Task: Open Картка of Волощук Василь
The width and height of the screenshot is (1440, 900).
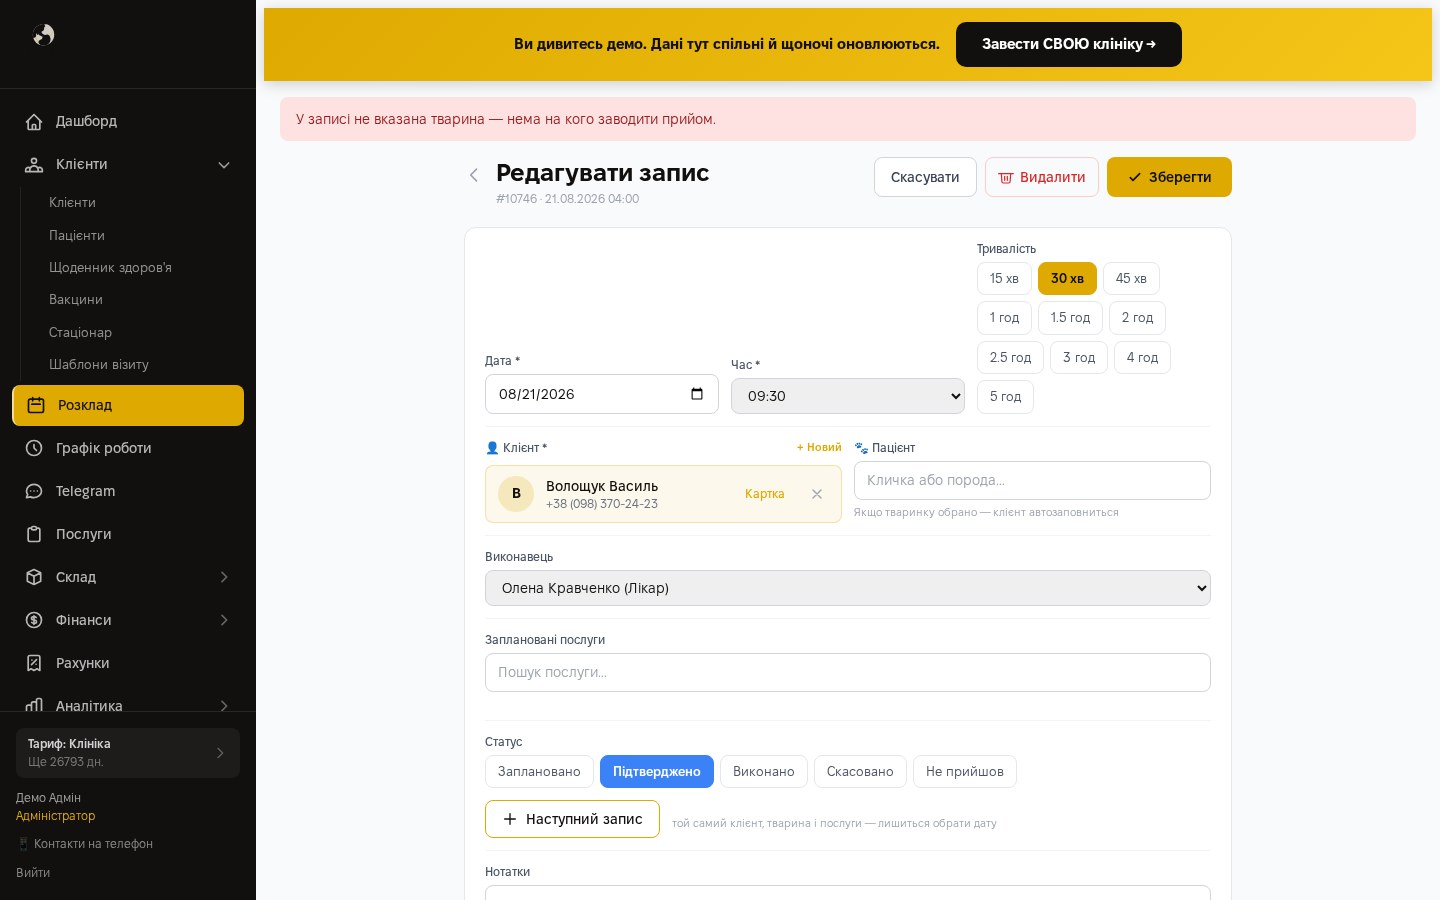Action: click(x=765, y=494)
